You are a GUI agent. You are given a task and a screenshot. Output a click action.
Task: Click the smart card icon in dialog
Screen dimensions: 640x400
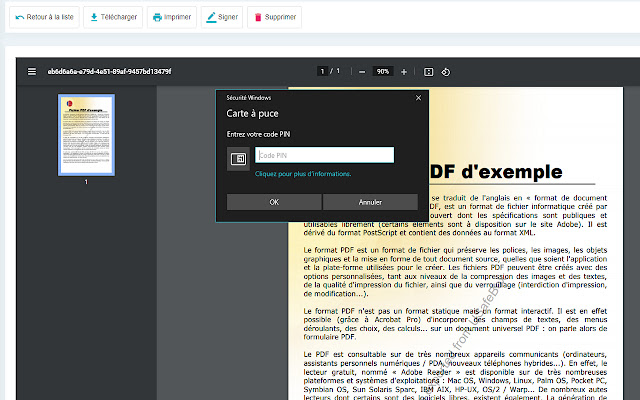[x=238, y=159]
